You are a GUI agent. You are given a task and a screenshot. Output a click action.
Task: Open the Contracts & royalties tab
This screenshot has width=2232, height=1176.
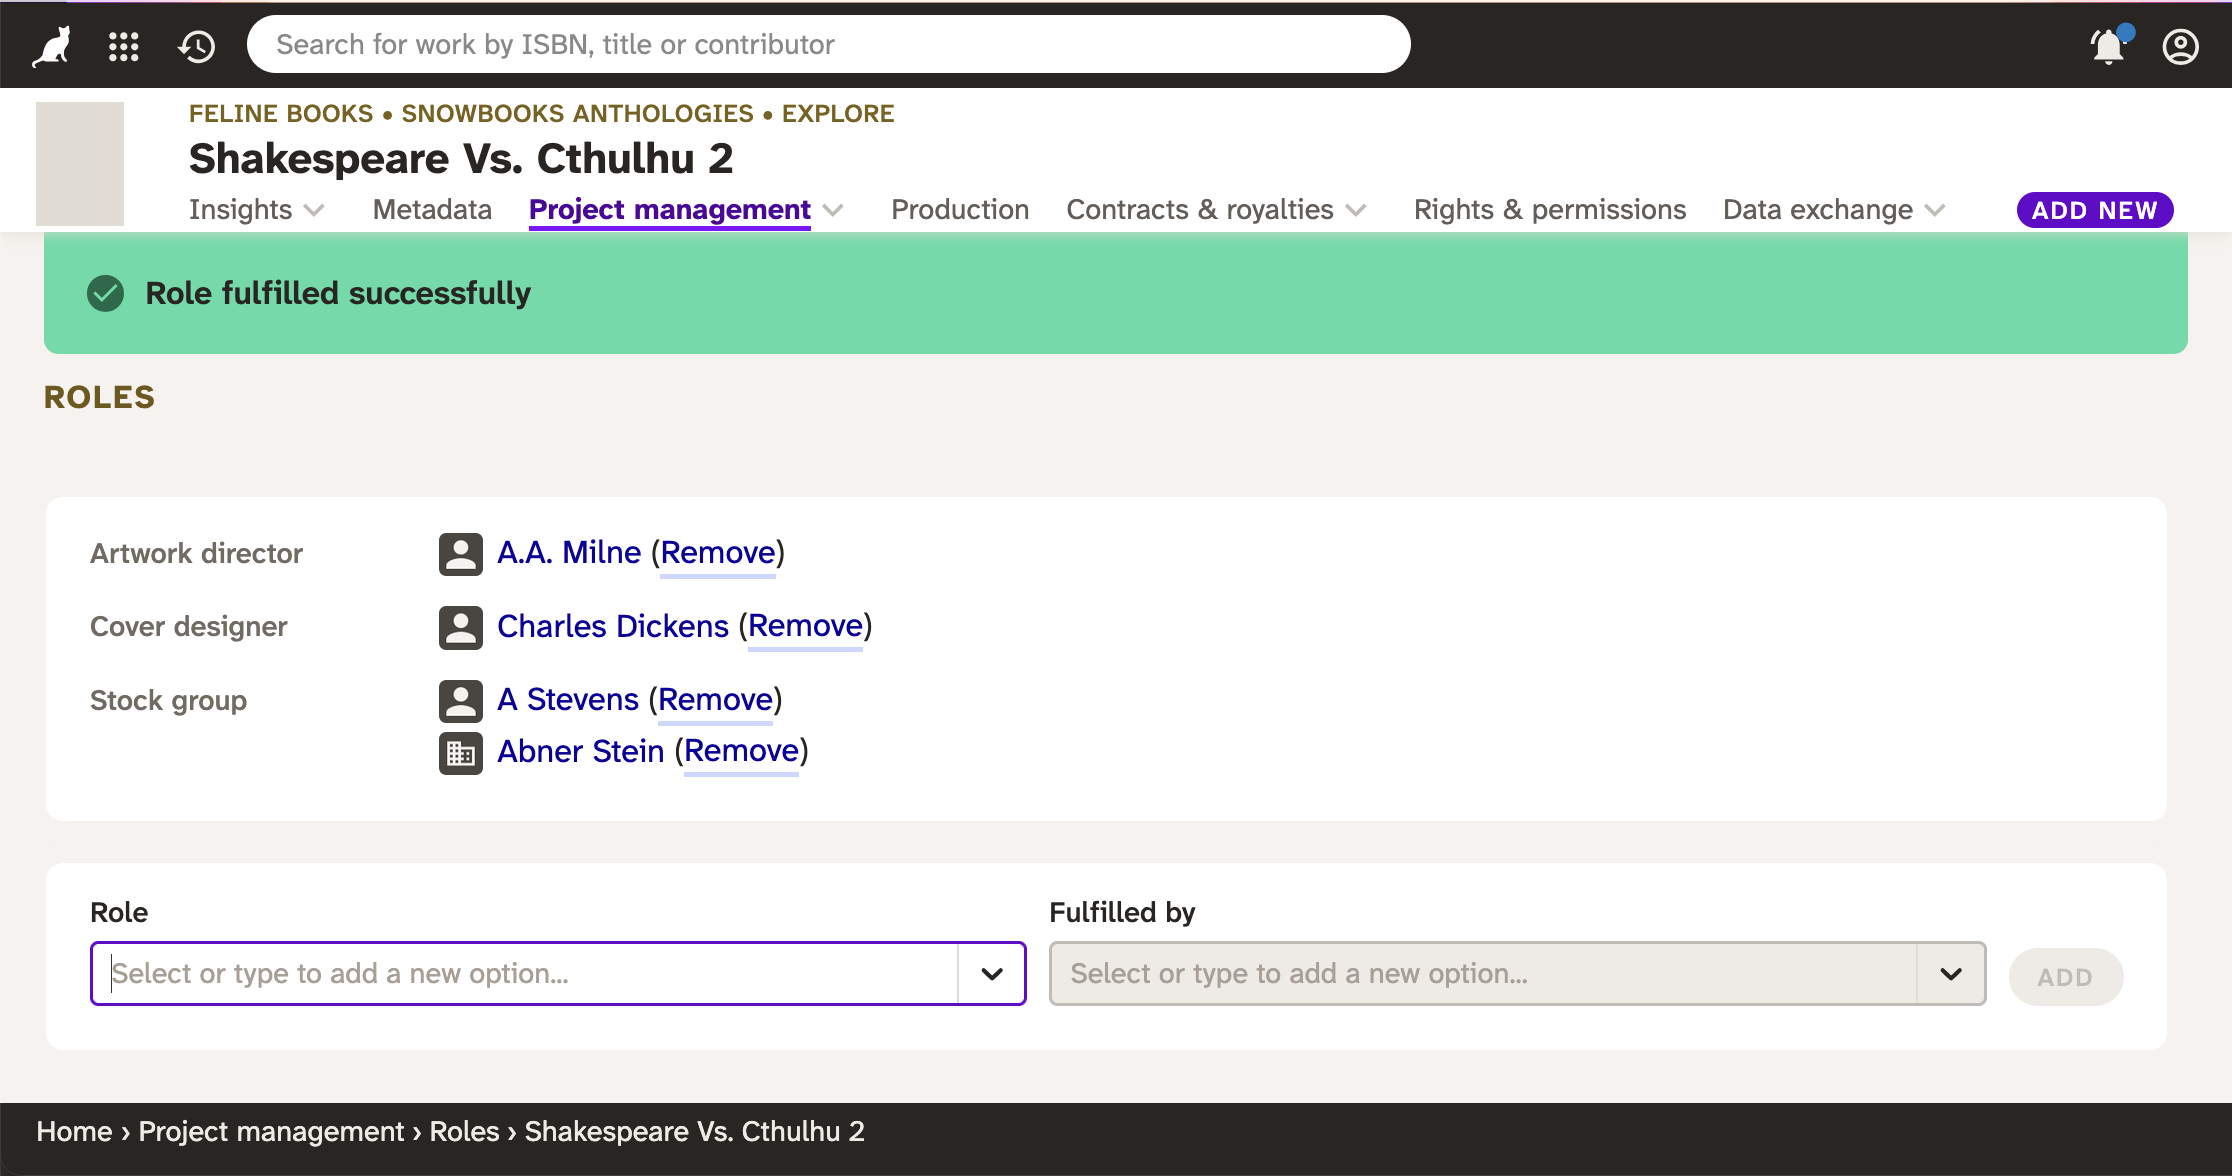coord(1200,209)
